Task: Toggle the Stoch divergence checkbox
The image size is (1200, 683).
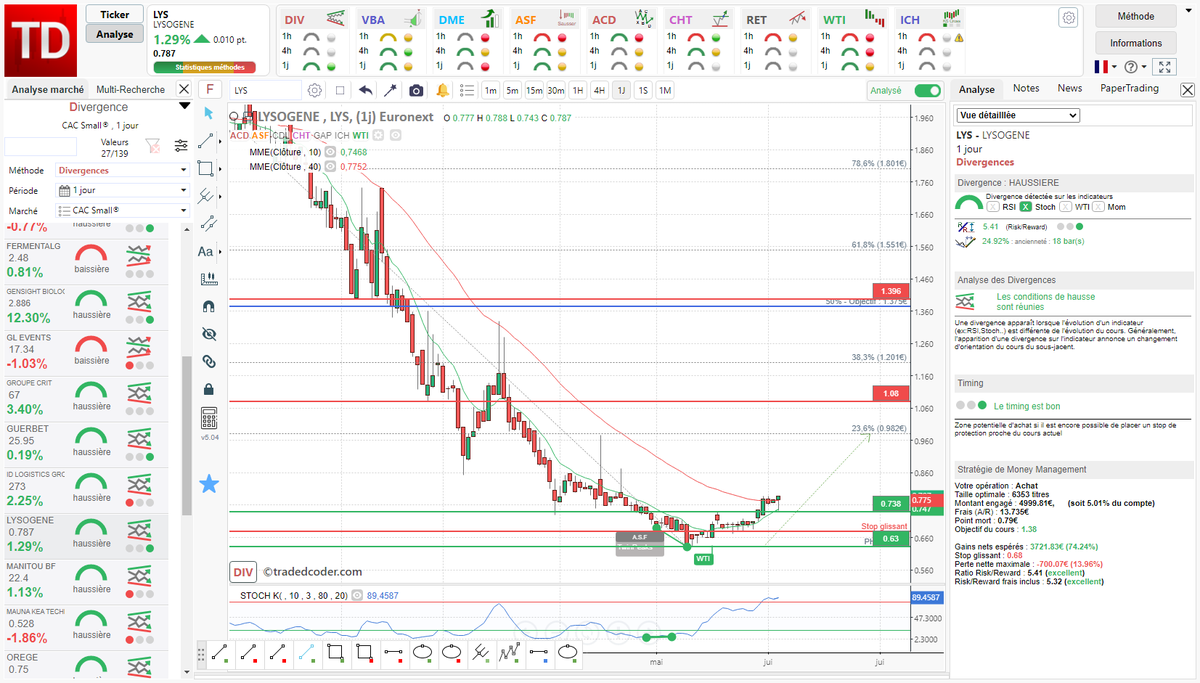Action: point(1025,207)
